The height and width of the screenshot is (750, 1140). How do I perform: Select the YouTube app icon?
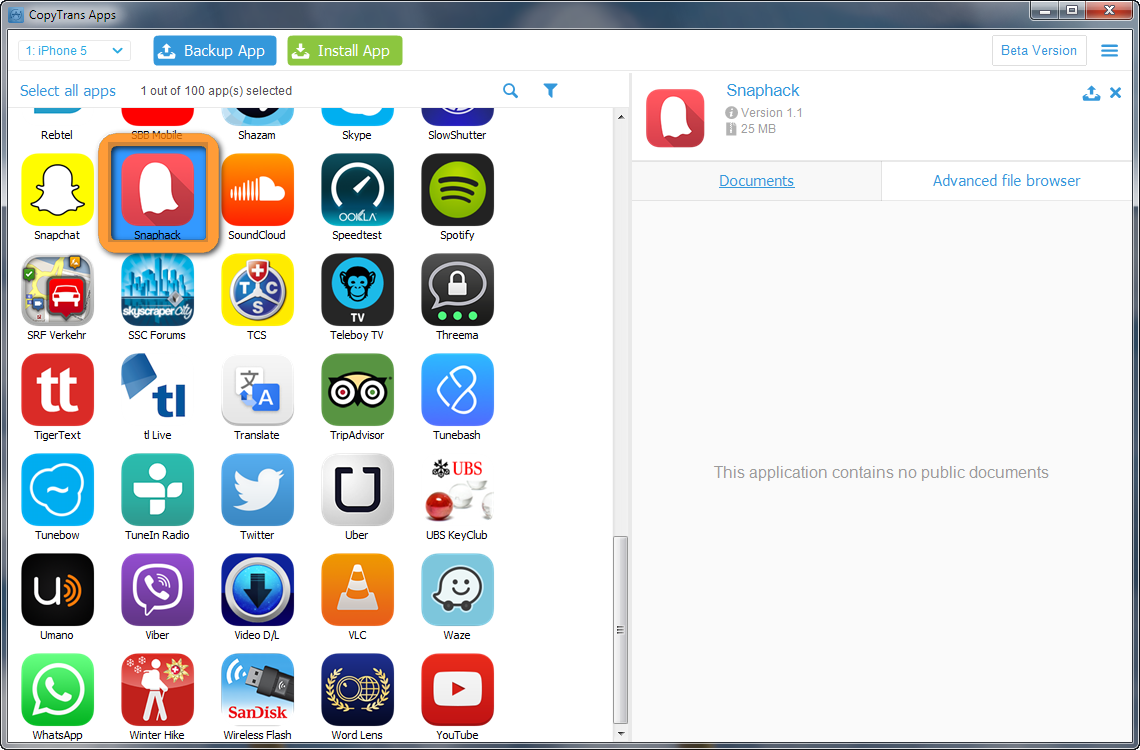tap(457, 690)
